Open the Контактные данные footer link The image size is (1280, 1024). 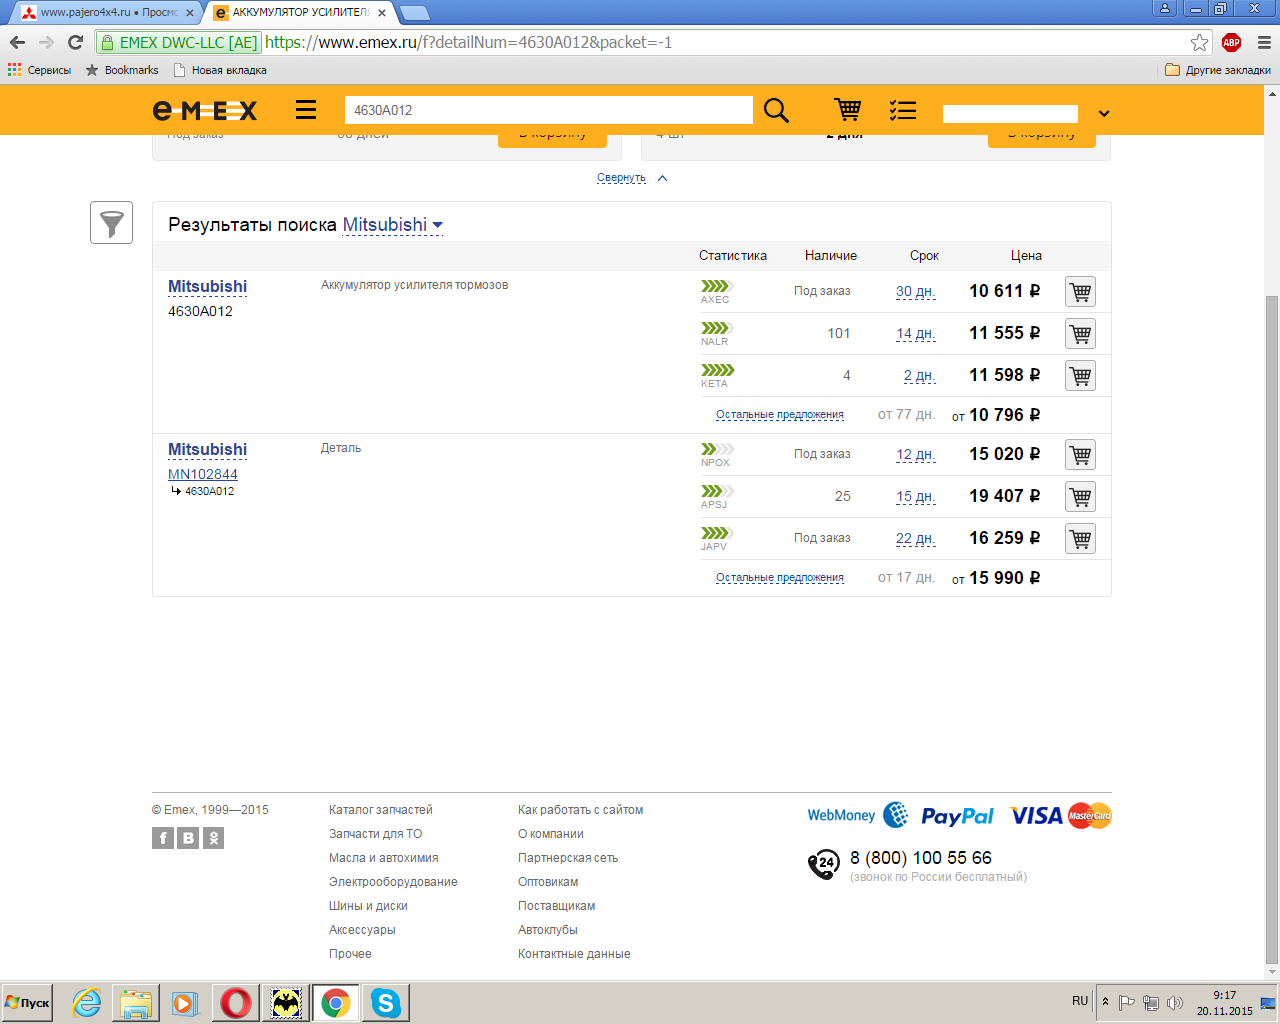574,954
